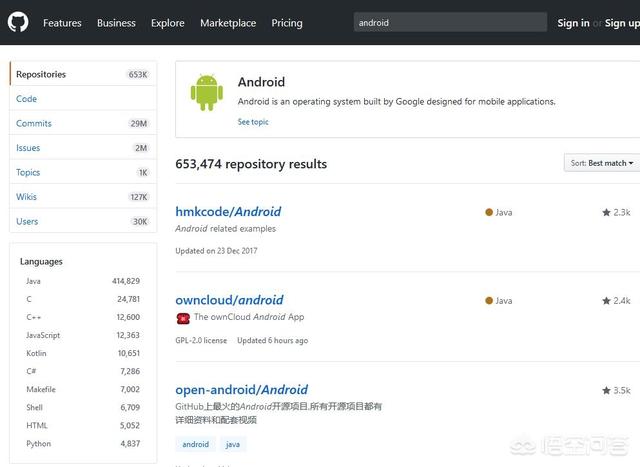Select the java topic tag
The width and height of the screenshot is (640, 467).
232,444
